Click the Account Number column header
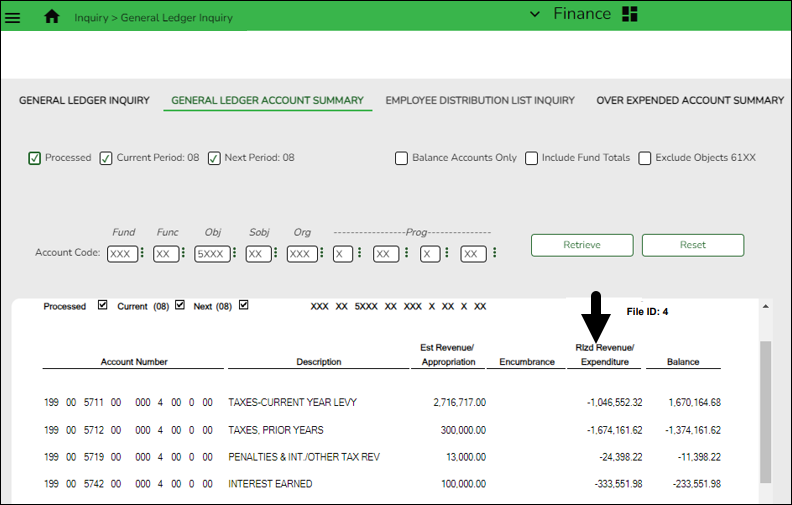Screen dimensions: 792x505 [x=134, y=362]
